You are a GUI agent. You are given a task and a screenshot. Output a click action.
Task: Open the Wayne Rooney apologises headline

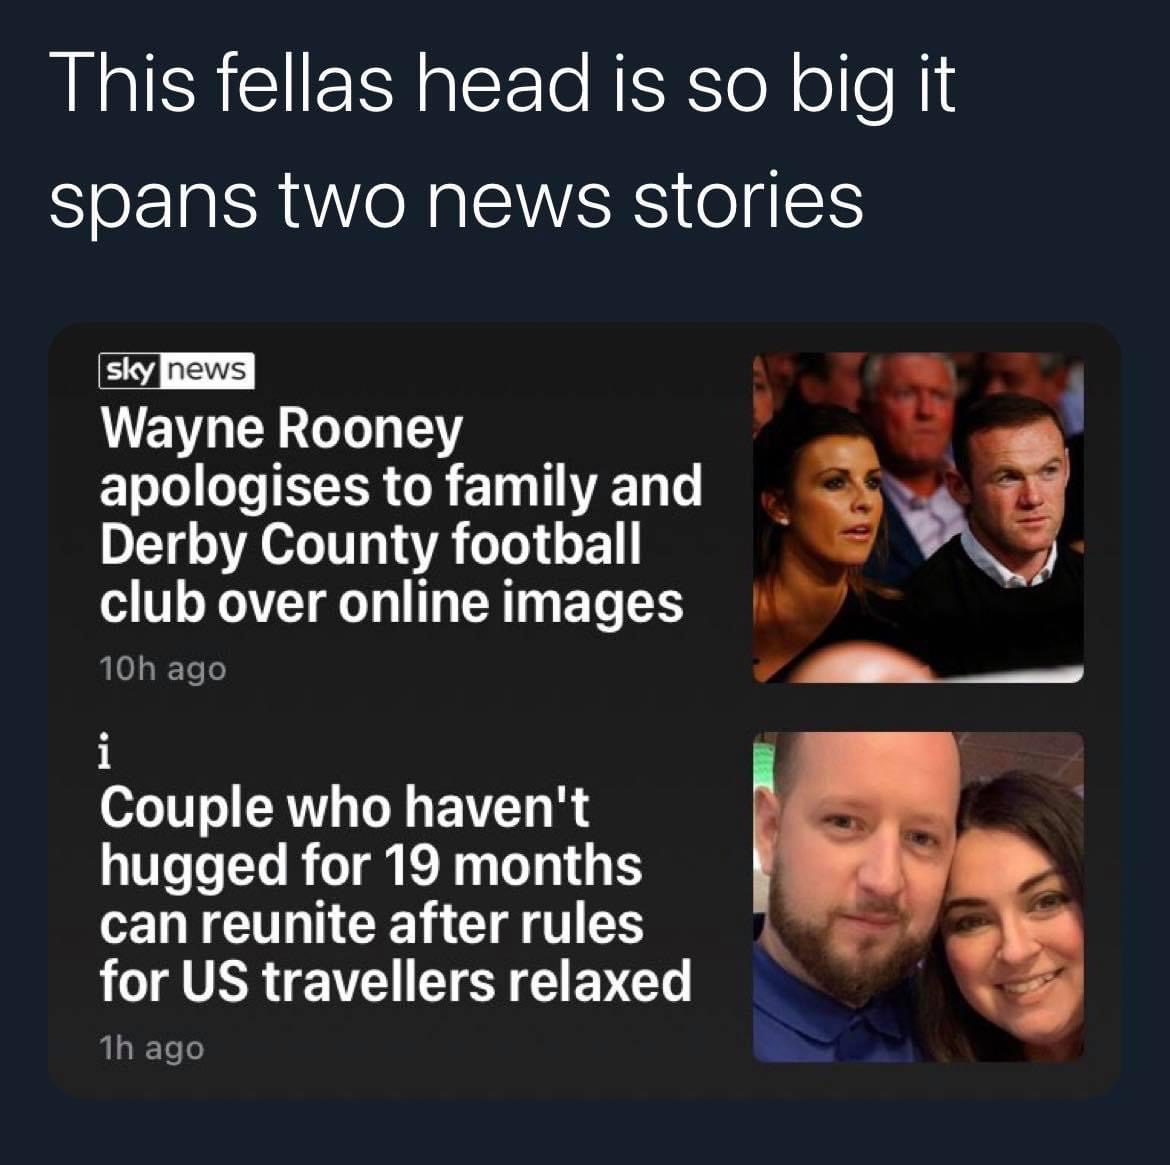click(x=401, y=516)
